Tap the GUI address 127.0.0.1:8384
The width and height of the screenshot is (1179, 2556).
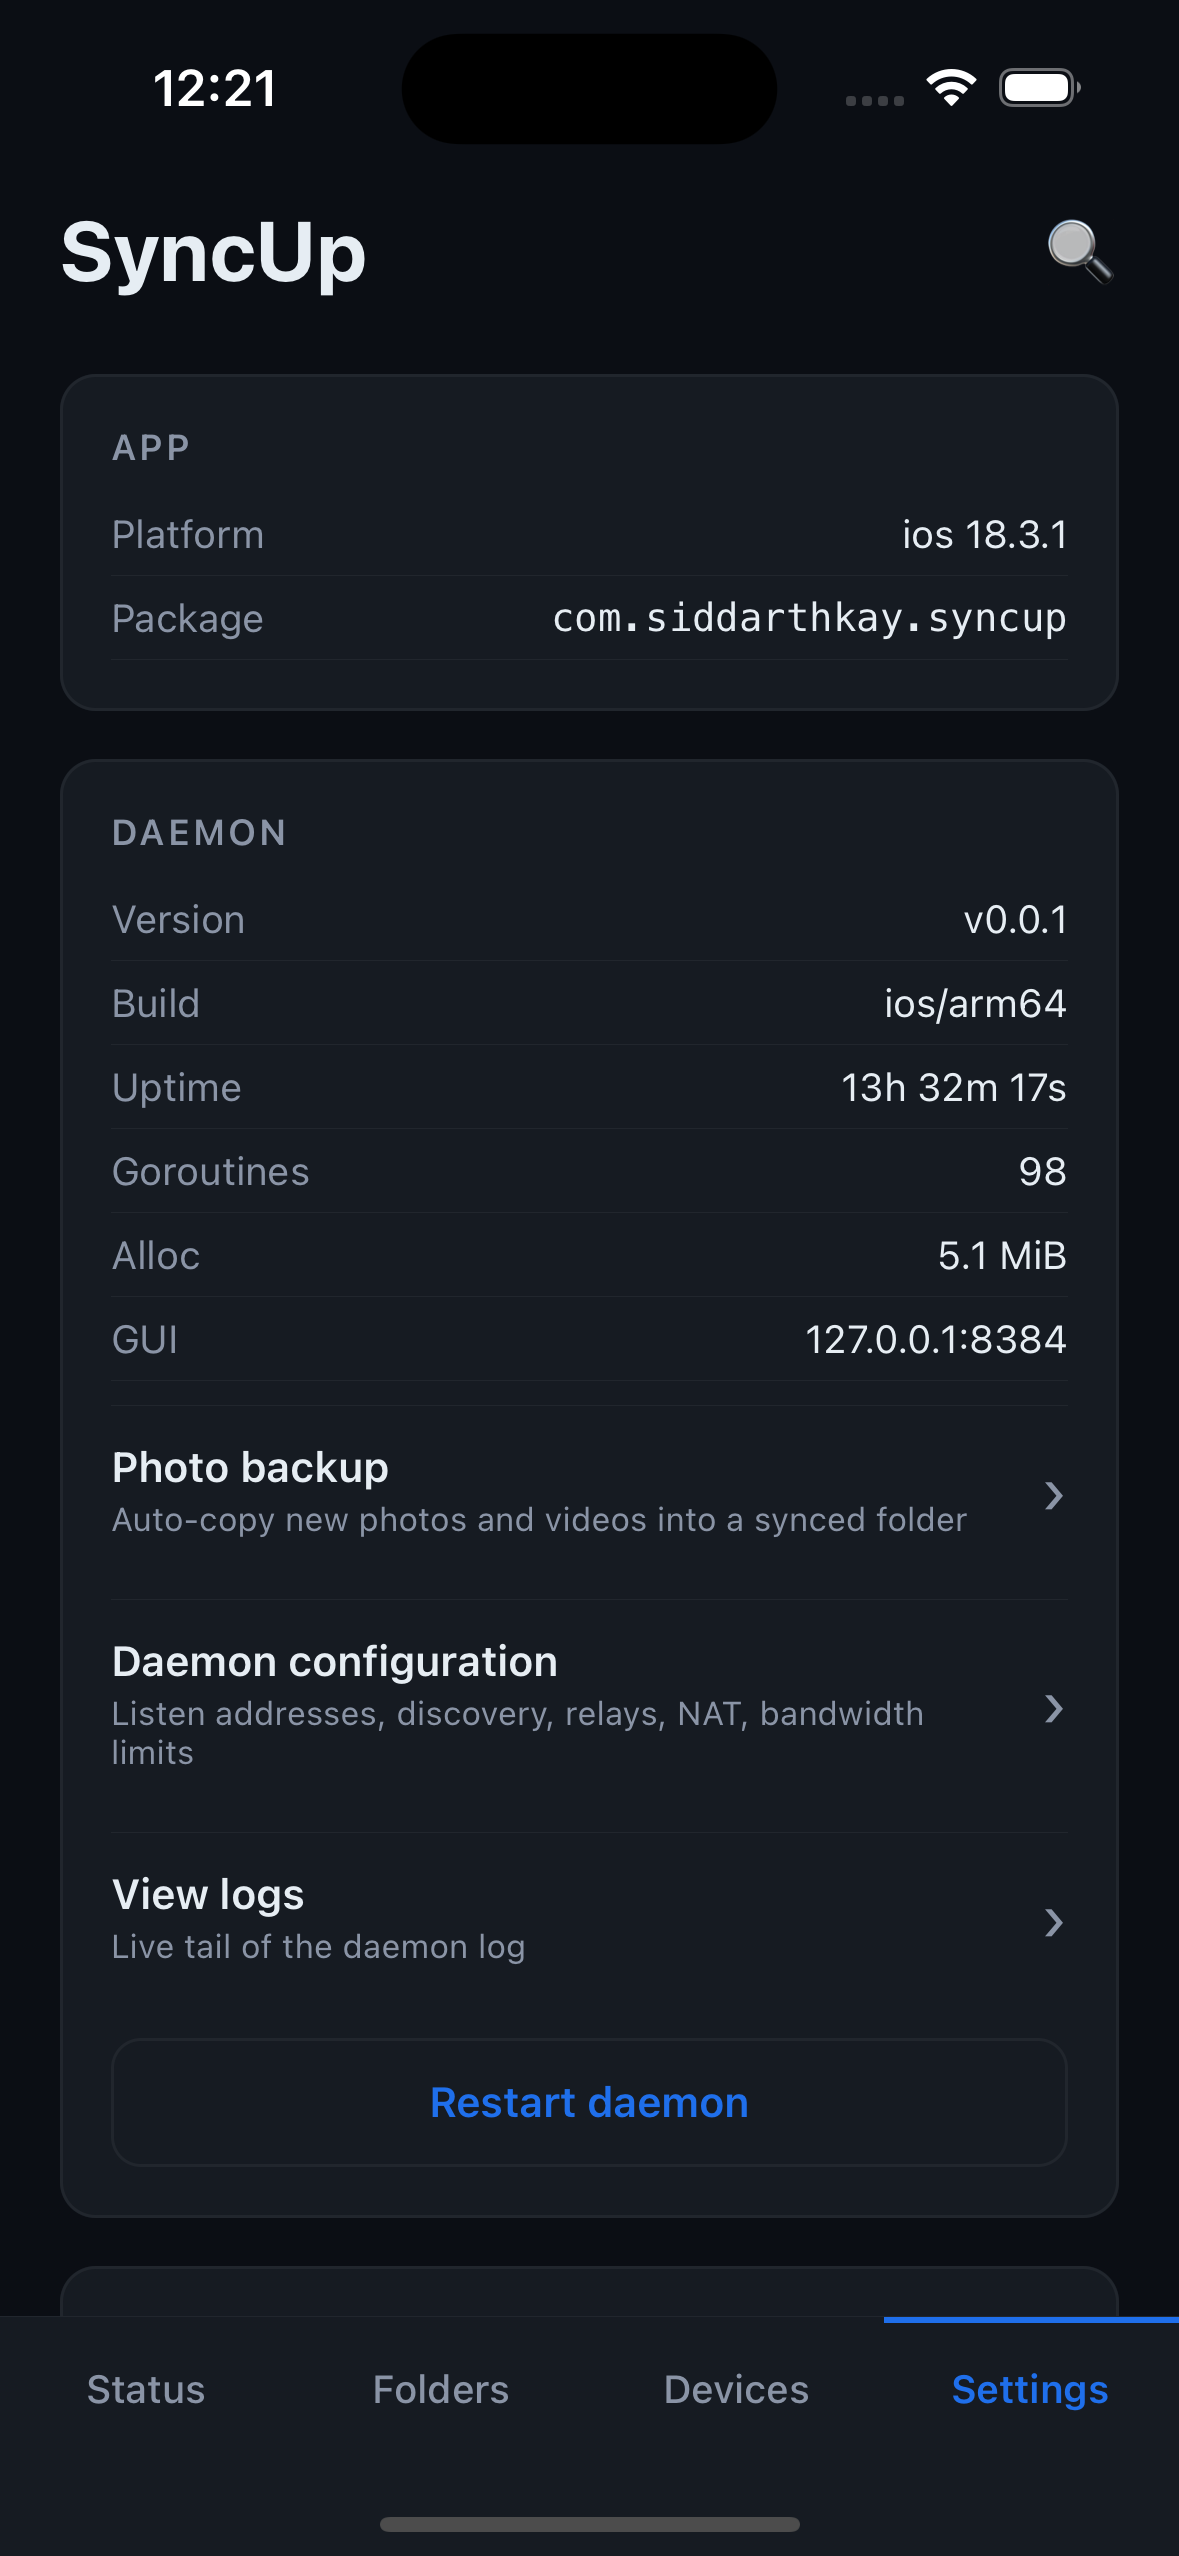coord(936,1340)
